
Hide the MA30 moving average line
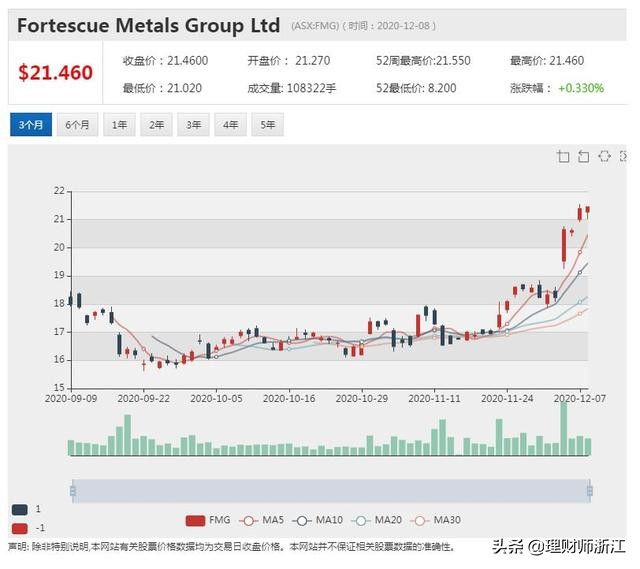(435, 520)
